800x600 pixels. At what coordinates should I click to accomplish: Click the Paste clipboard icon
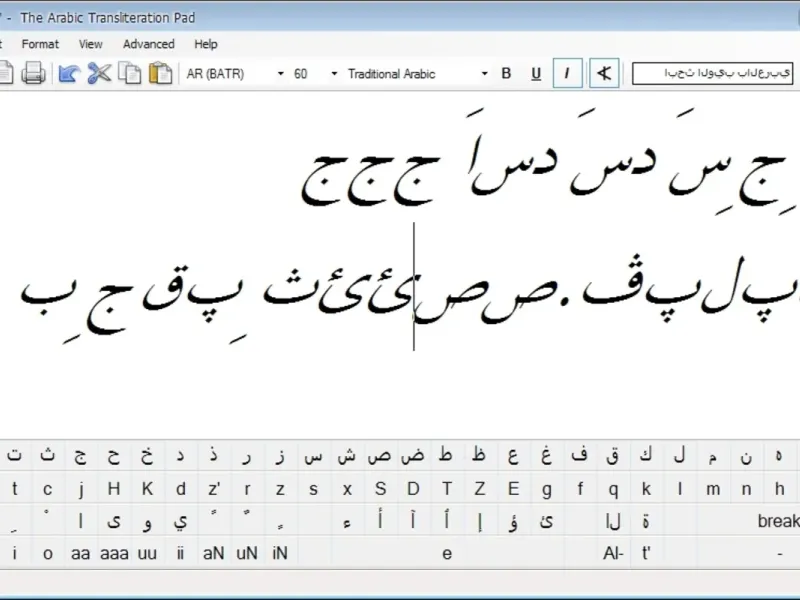tap(160, 73)
